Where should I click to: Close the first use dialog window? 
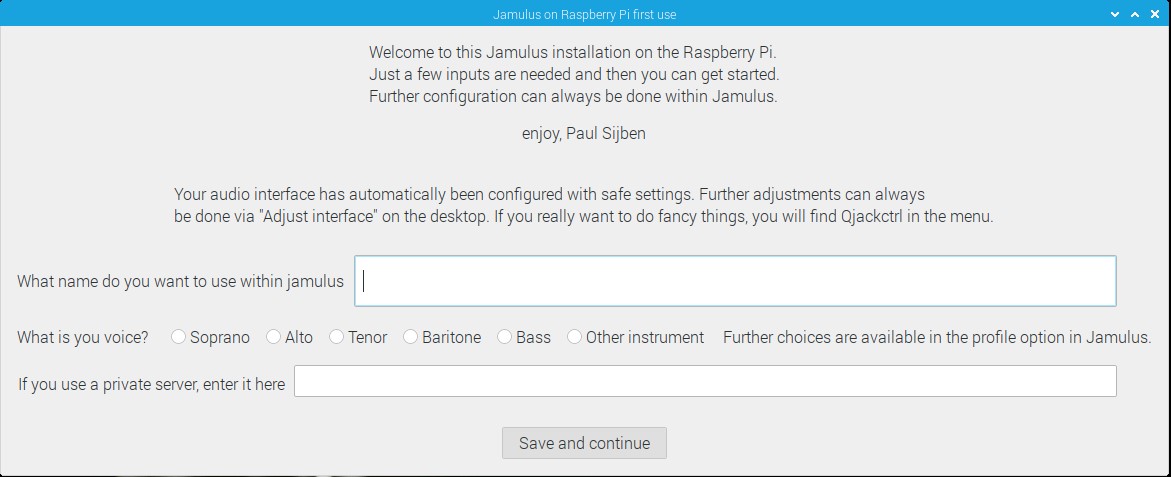[x=1155, y=14]
